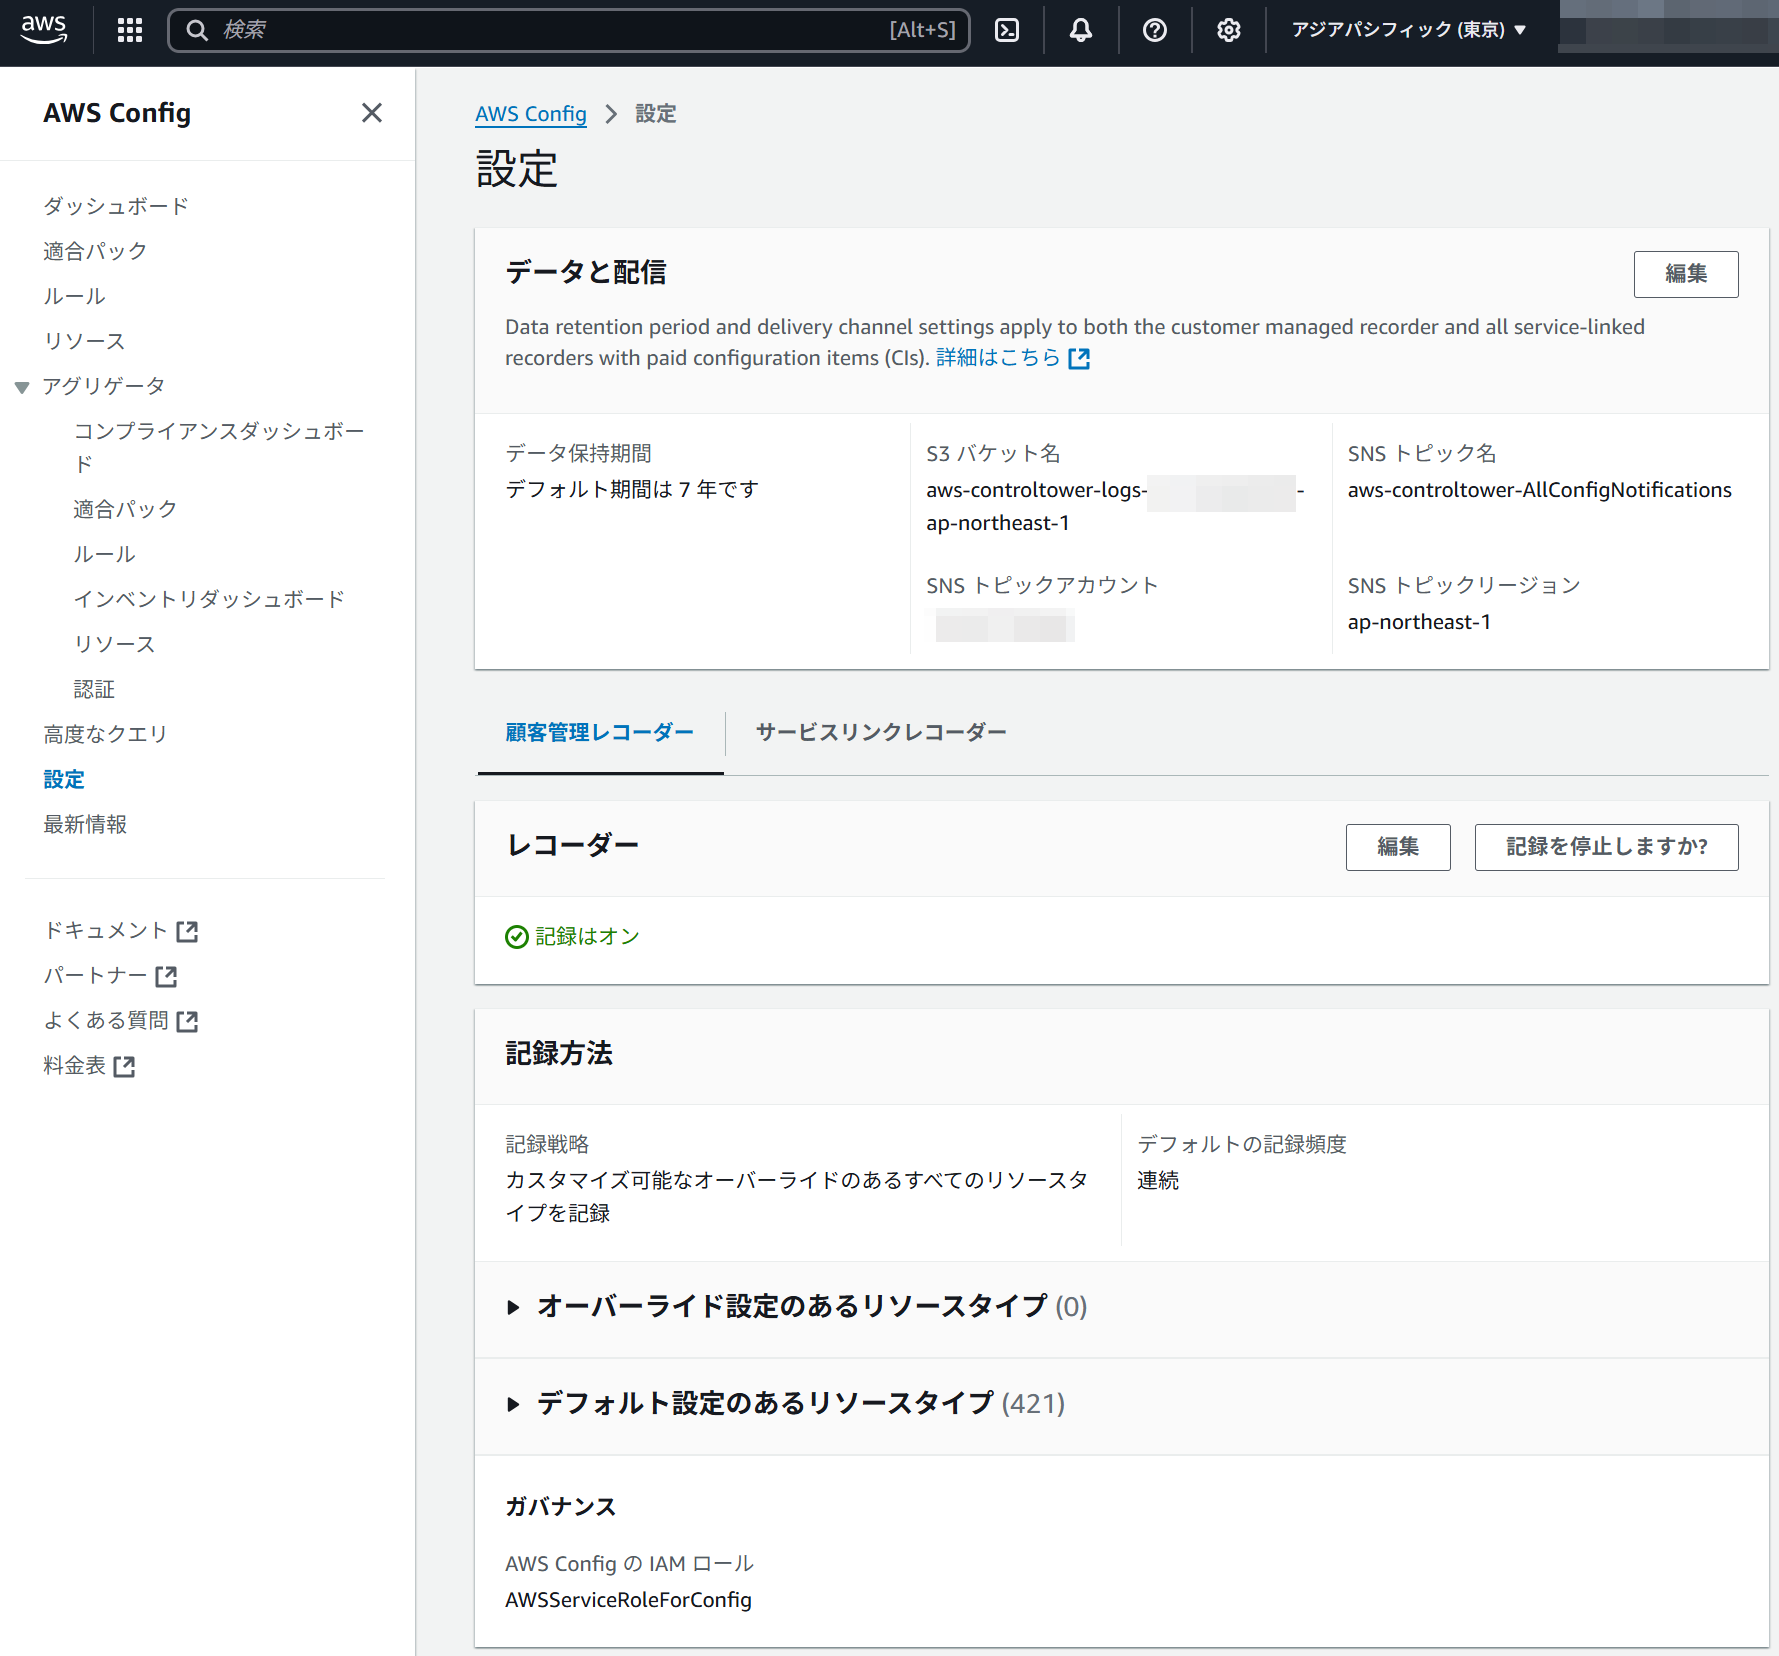Click the external link icon beside ドキュメント
Image resolution: width=1779 pixels, height=1656 pixels.
[187, 932]
